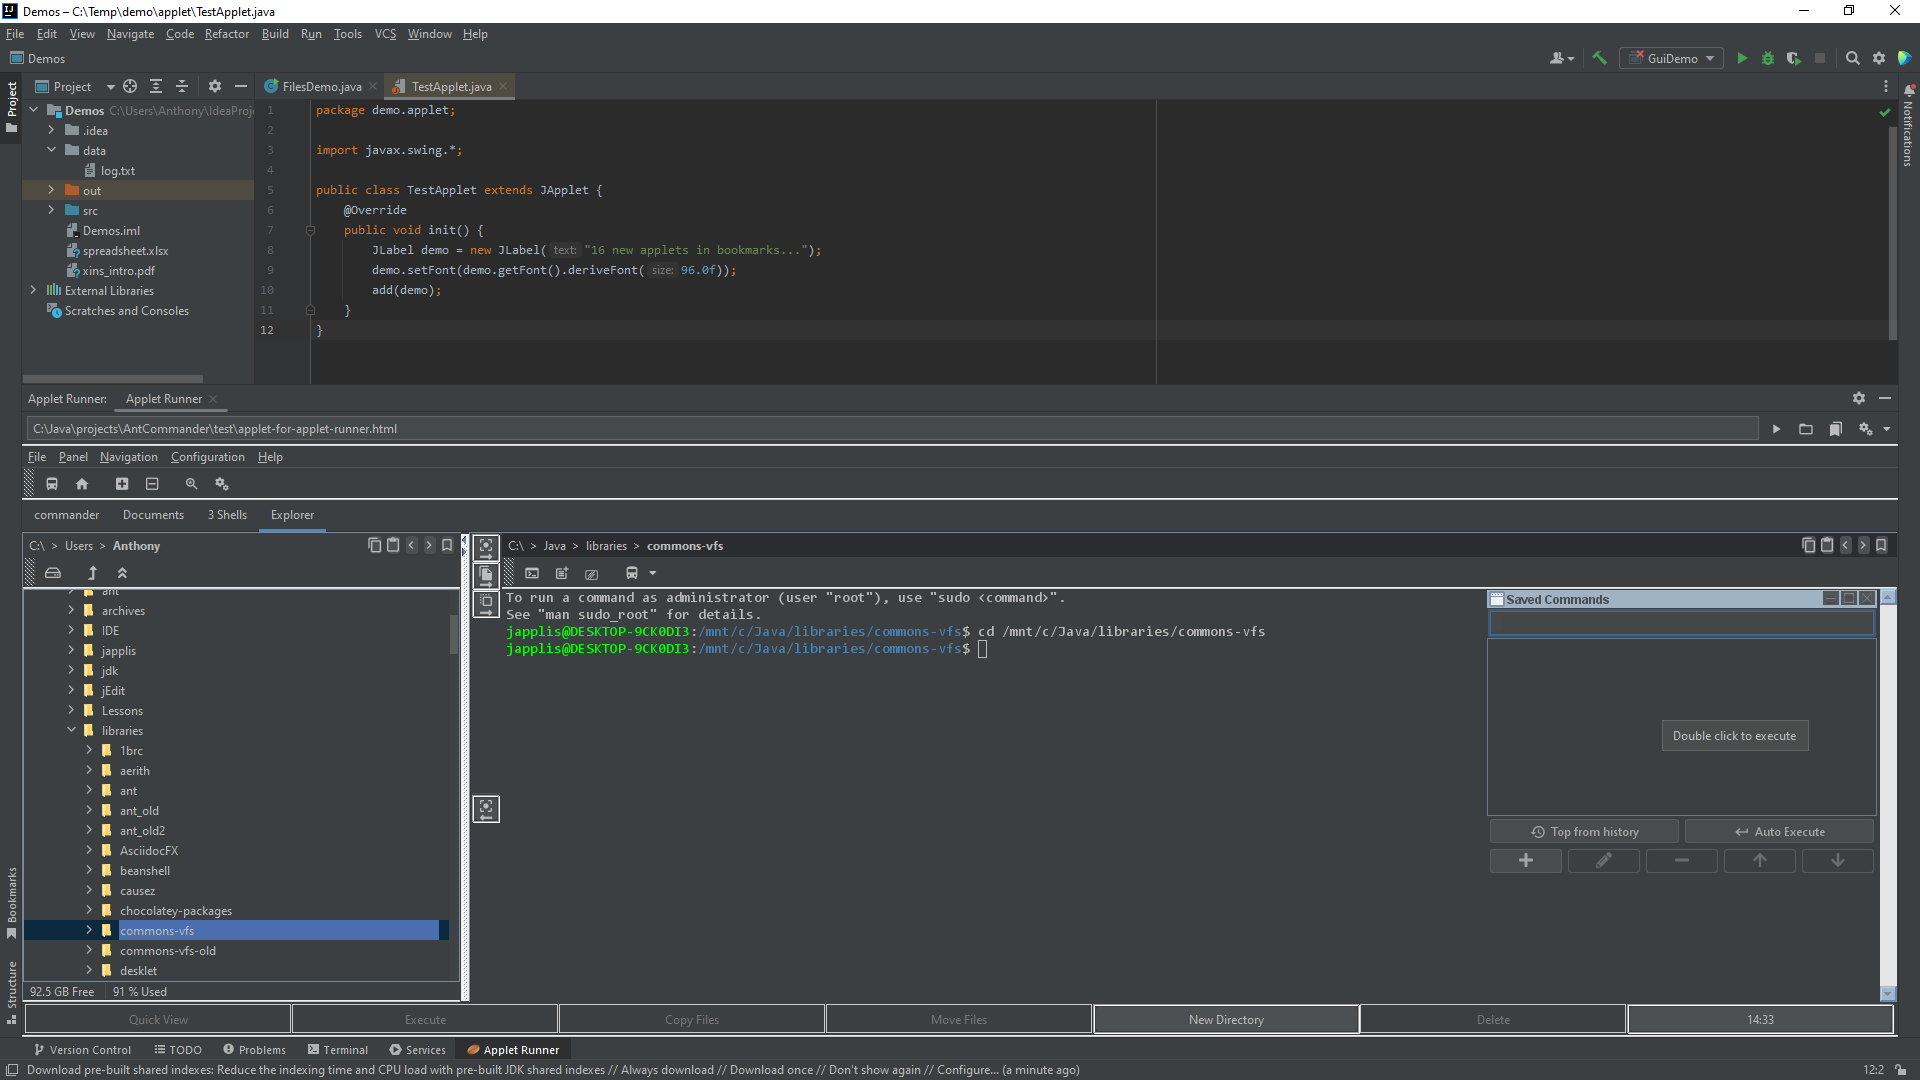Click the home icon in the commander toolbar
The height and width of the screenshot is (1080, 1920).
click(x=82, y=484)
